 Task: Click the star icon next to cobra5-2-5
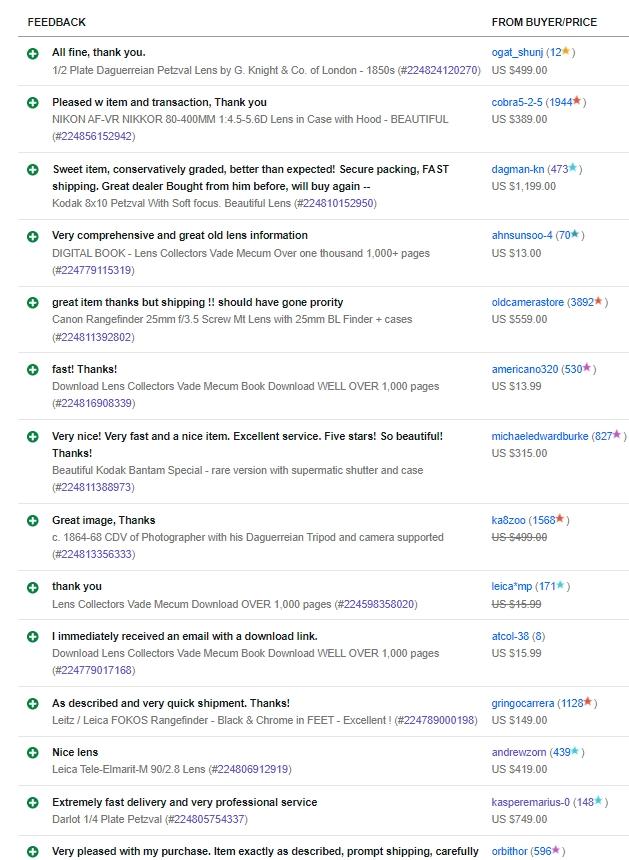578,102
